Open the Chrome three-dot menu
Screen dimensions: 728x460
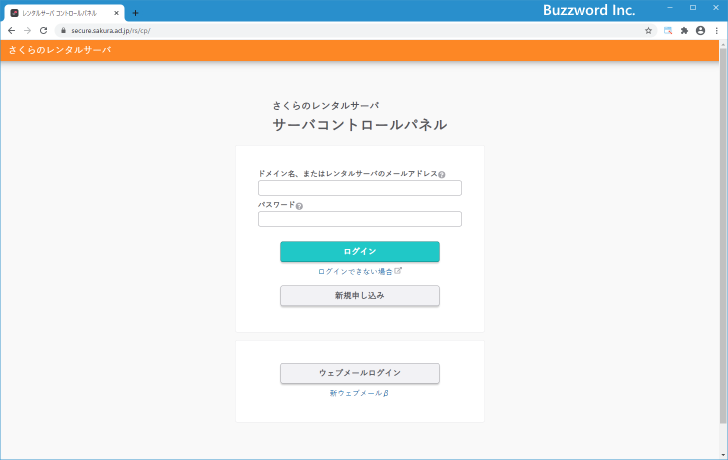coord(717,31)
